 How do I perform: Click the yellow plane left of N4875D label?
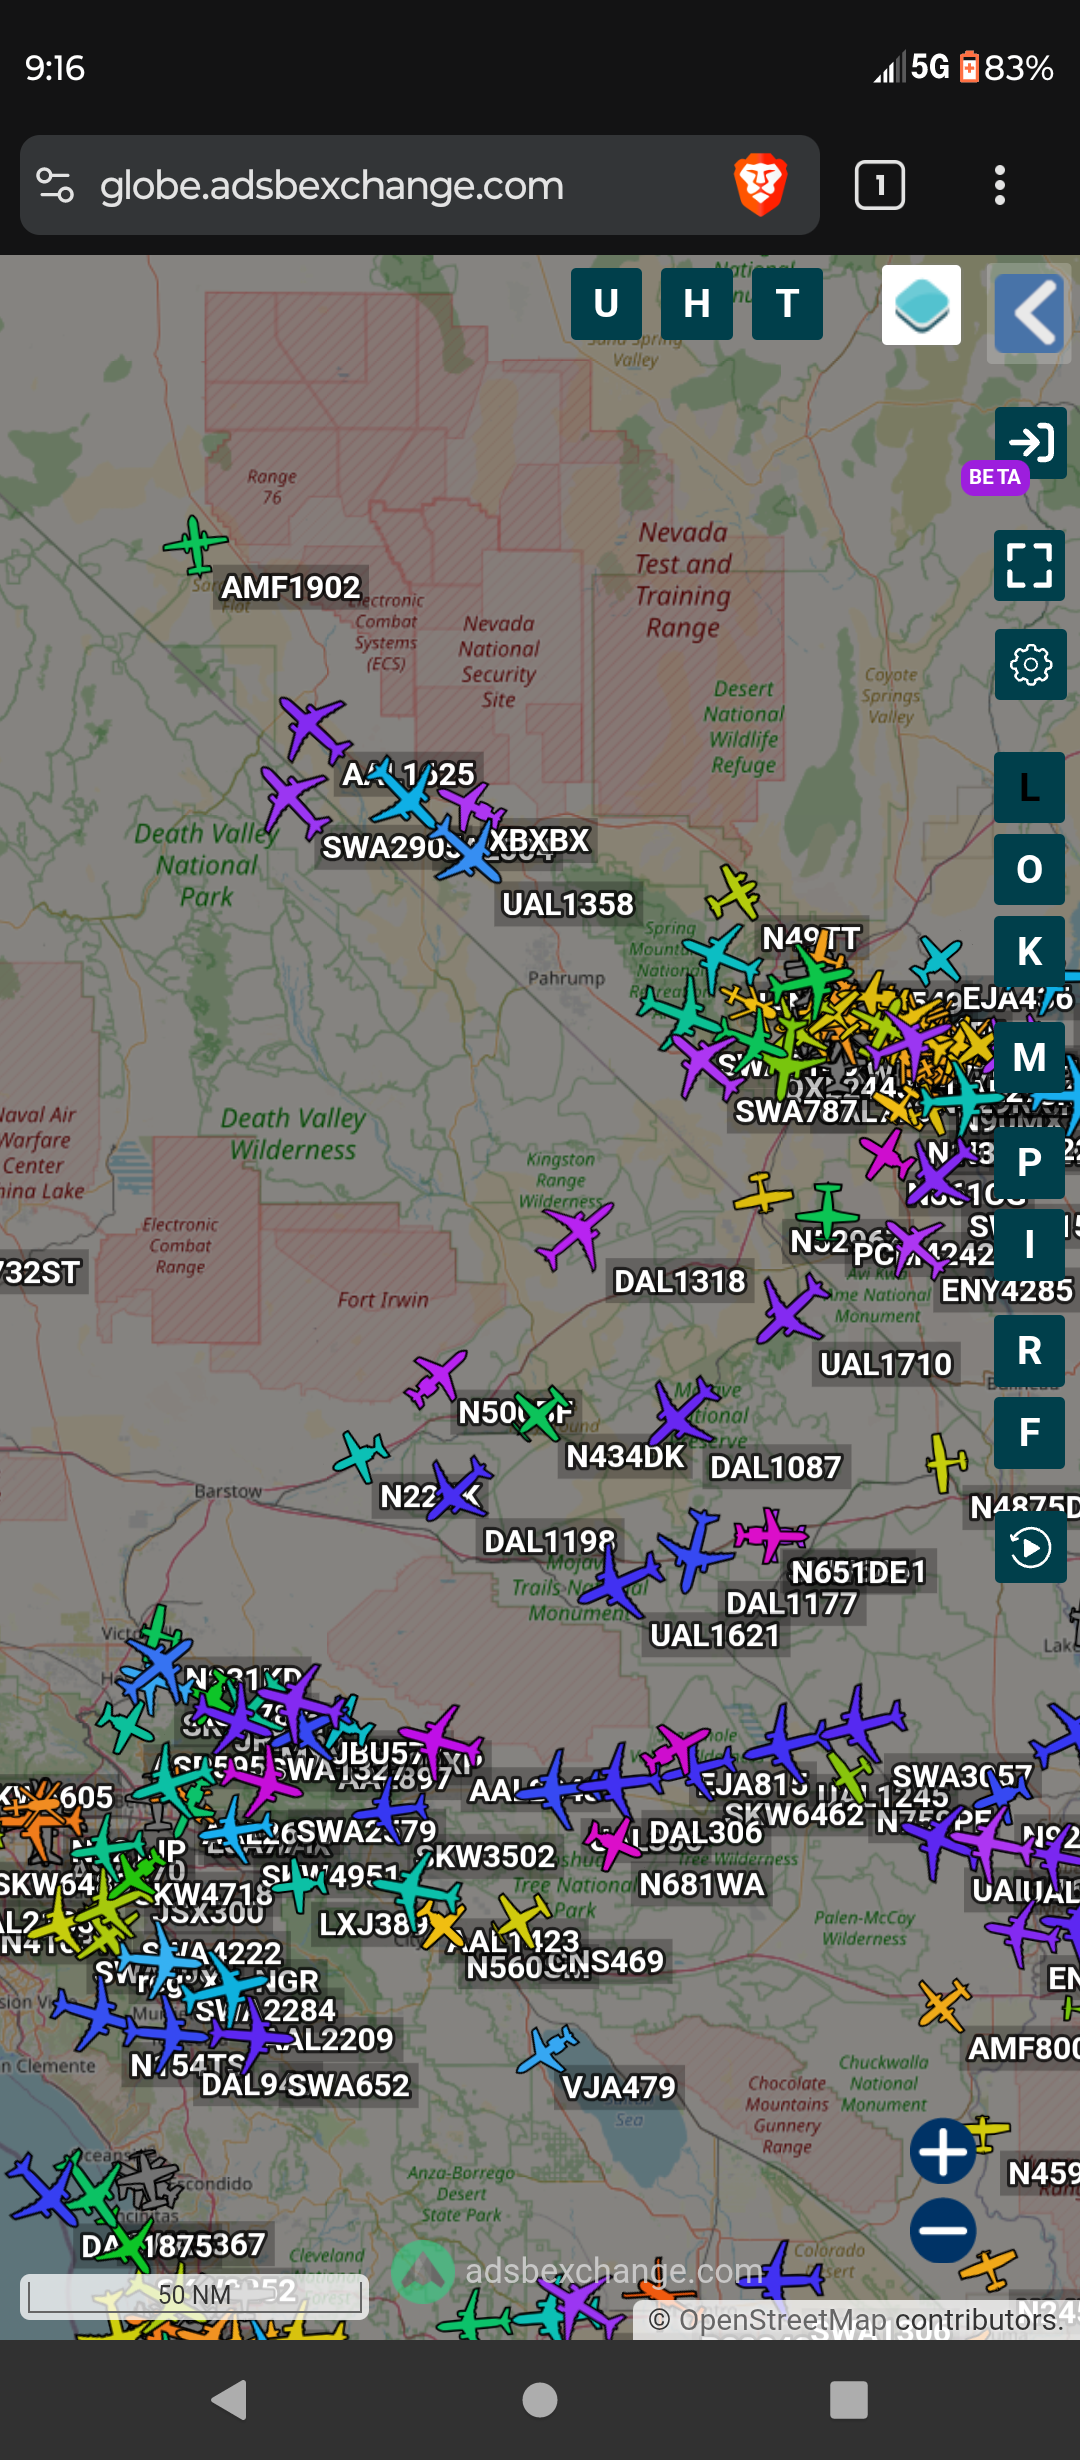(x=945, y=1461)
